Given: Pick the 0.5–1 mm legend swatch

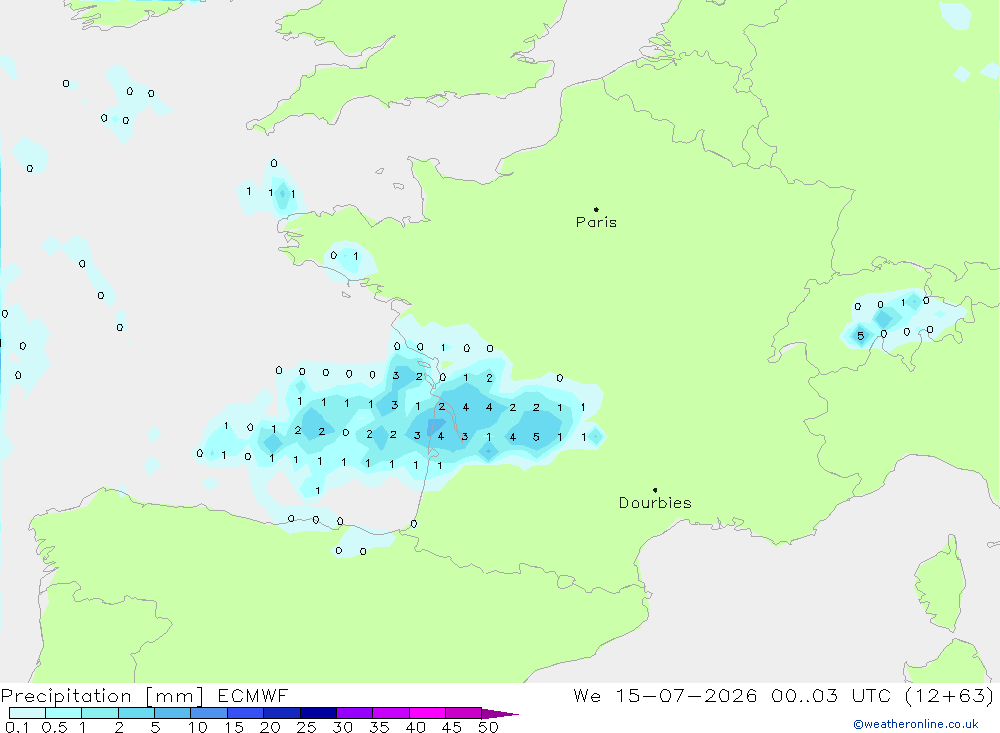Looking at the screenshot, I should (x=63, y=713).
